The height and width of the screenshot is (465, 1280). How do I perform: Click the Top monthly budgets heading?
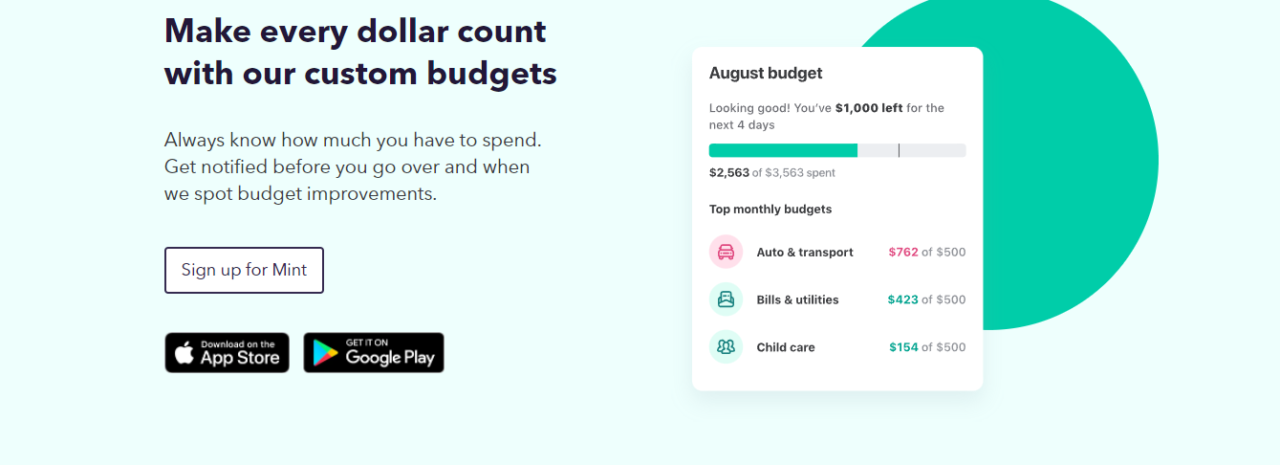pos(770,209)
